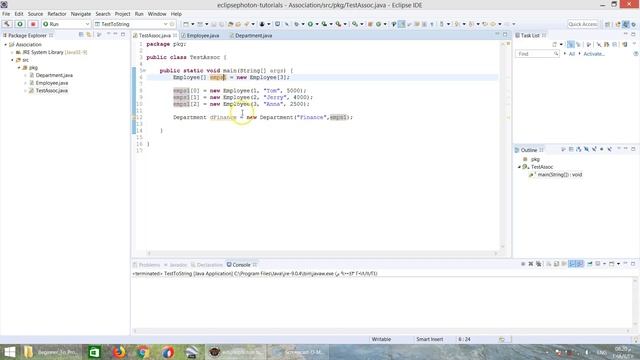The width and height of the screenshot is (640, 360).
Task: Select TestAssoc.java in Package Explorer
Action: click(x=51, y=91)
